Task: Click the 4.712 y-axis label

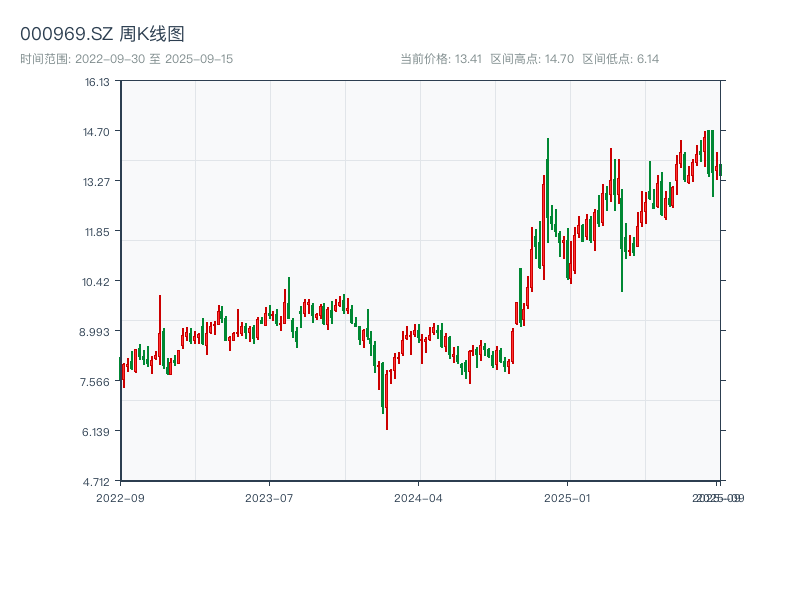Action: 96,482
